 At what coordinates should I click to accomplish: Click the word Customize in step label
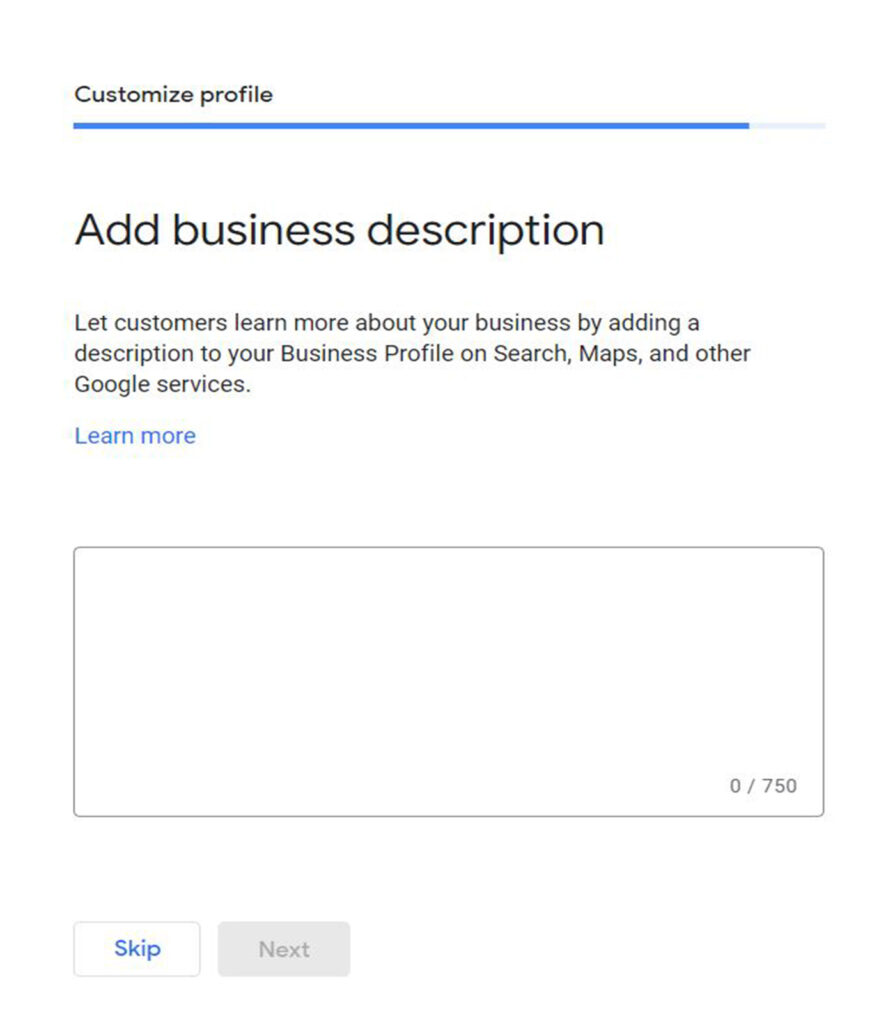[x=134, y=95]
